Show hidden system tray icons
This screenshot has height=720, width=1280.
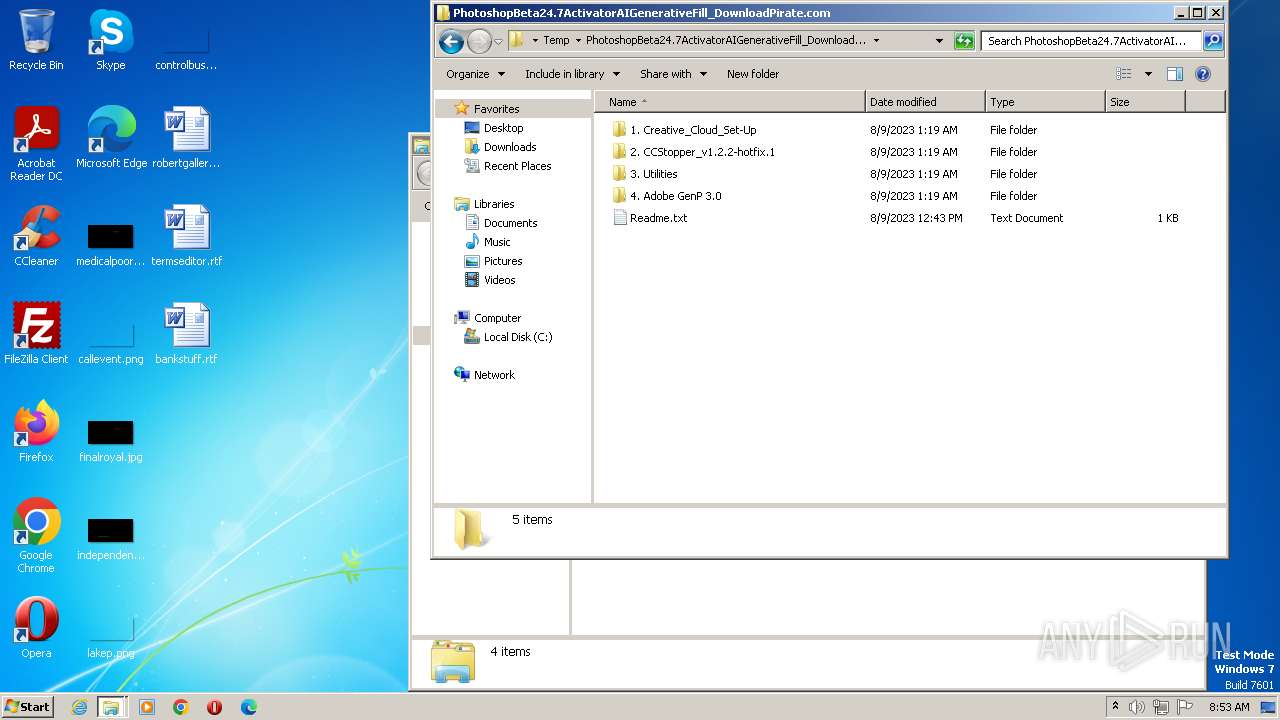1116,707
